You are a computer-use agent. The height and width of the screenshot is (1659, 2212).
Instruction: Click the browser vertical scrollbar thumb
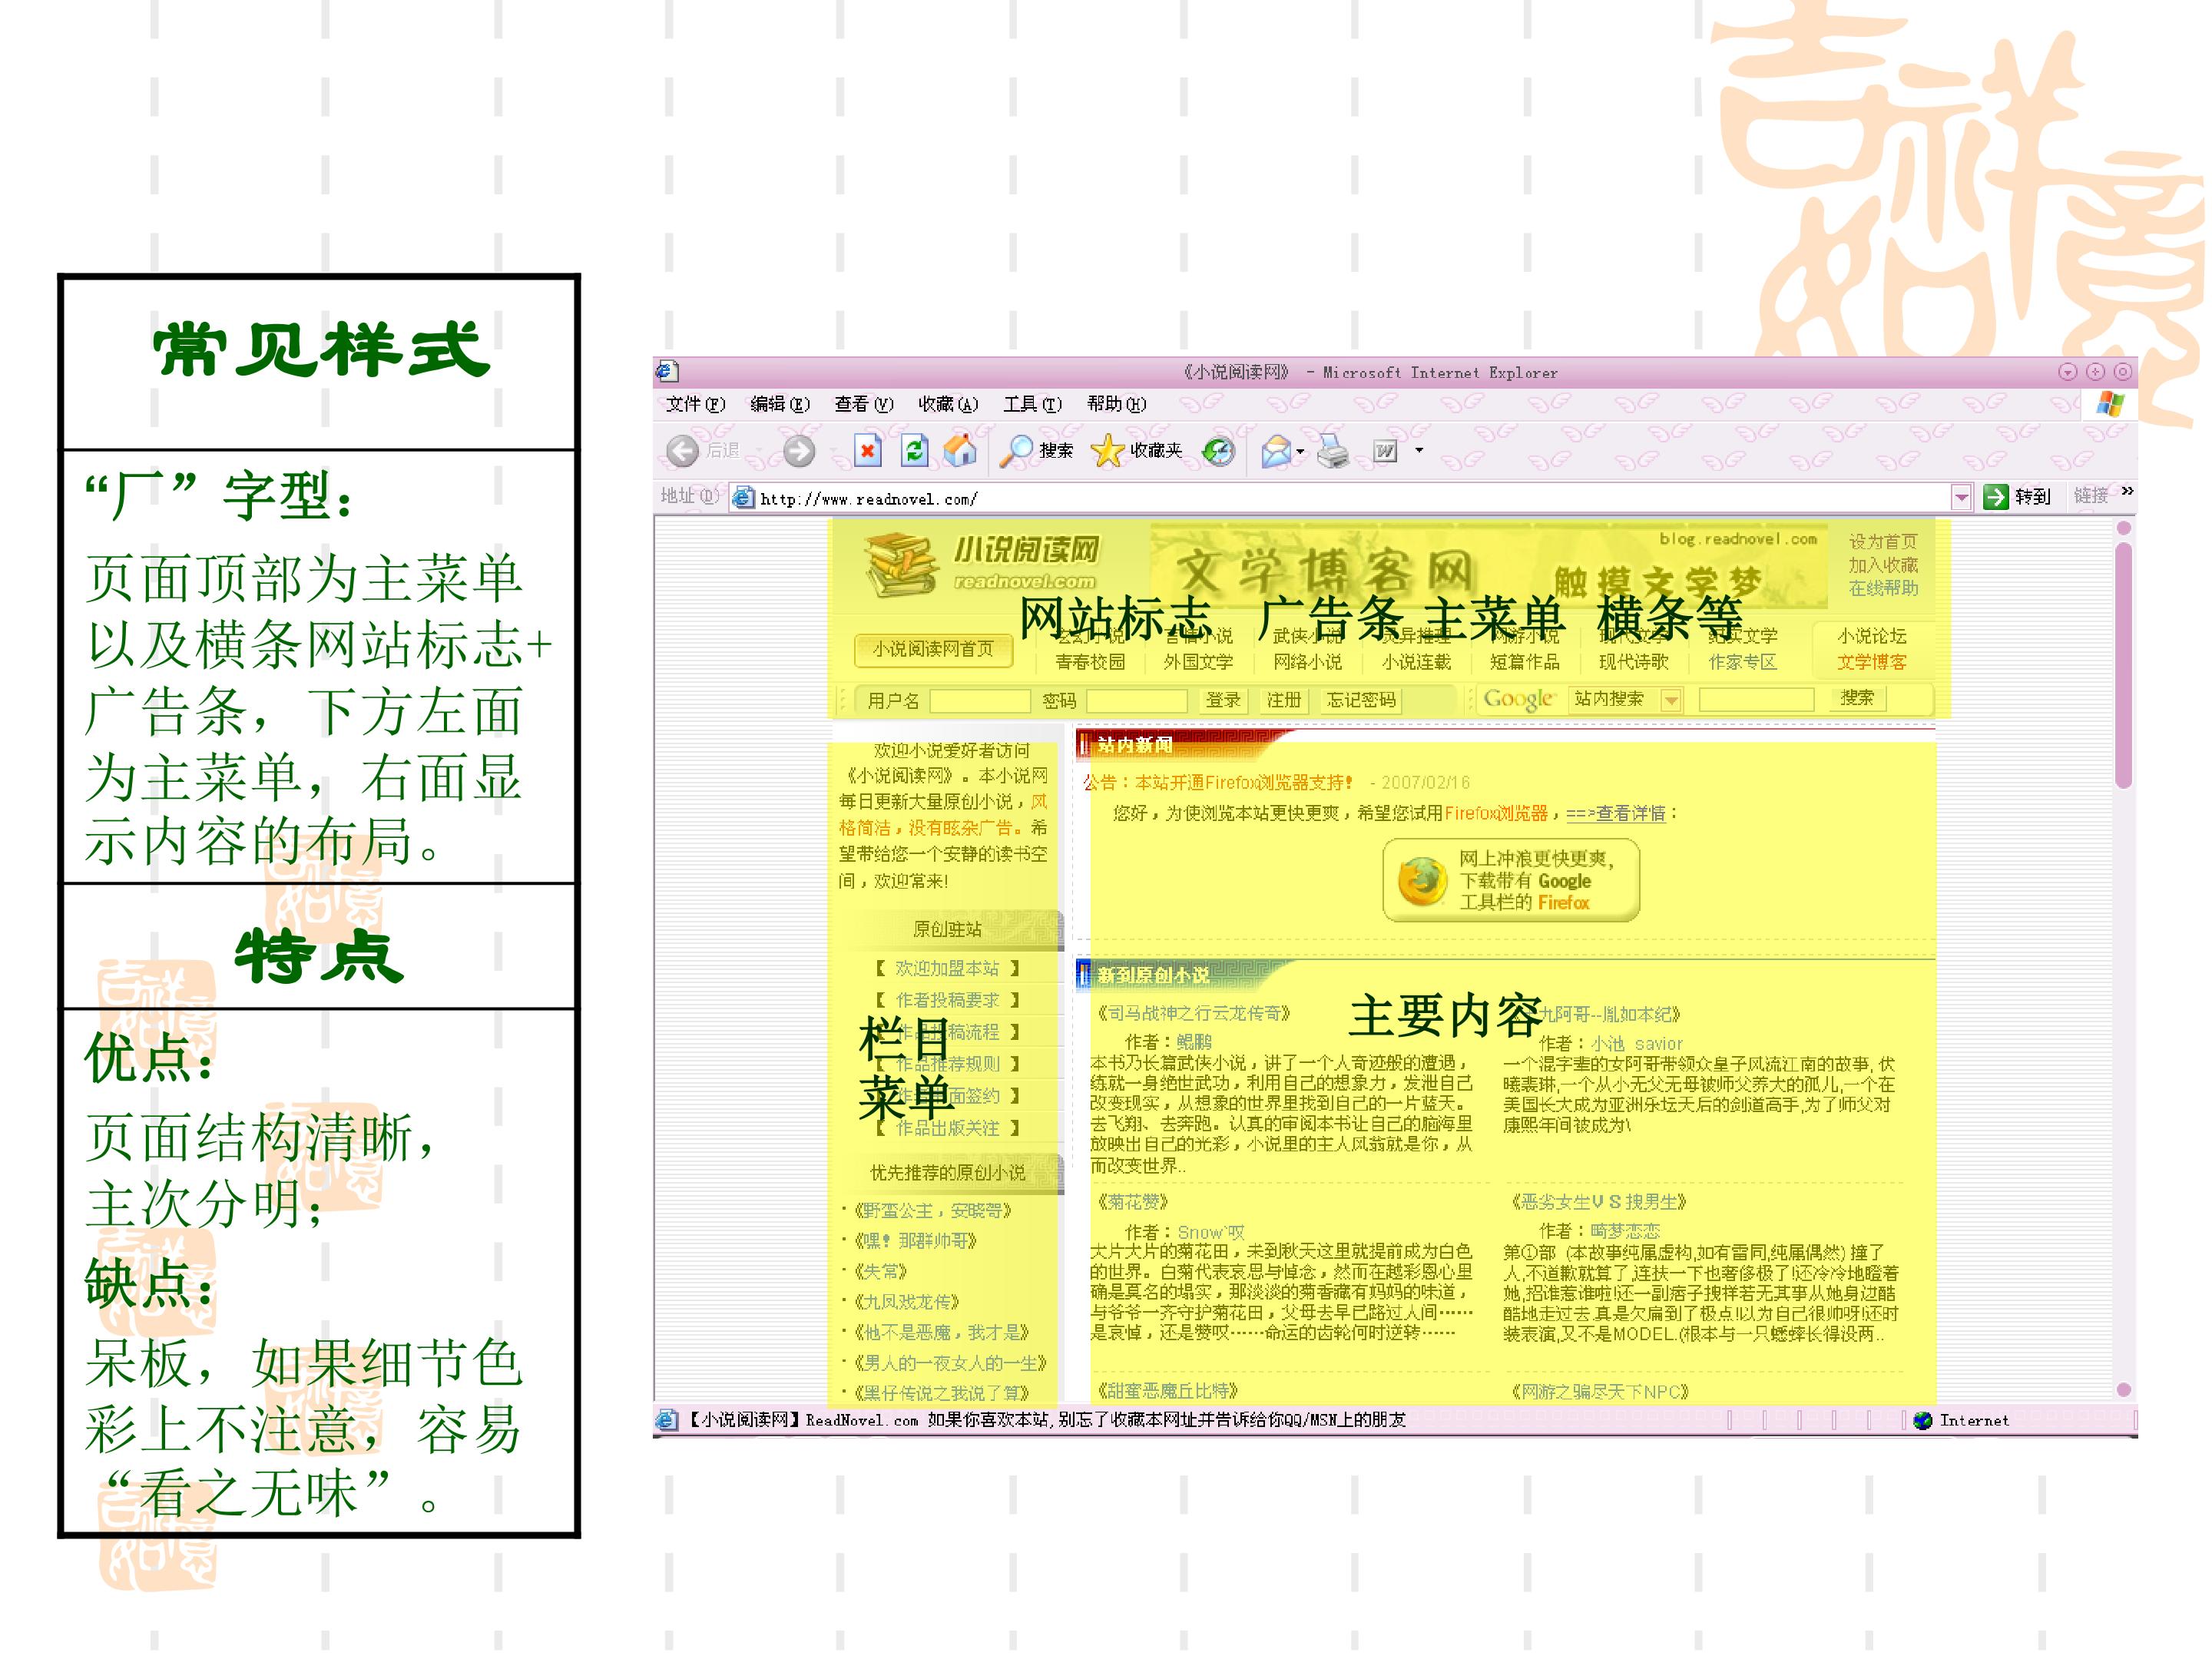[x=2123, y=665]
